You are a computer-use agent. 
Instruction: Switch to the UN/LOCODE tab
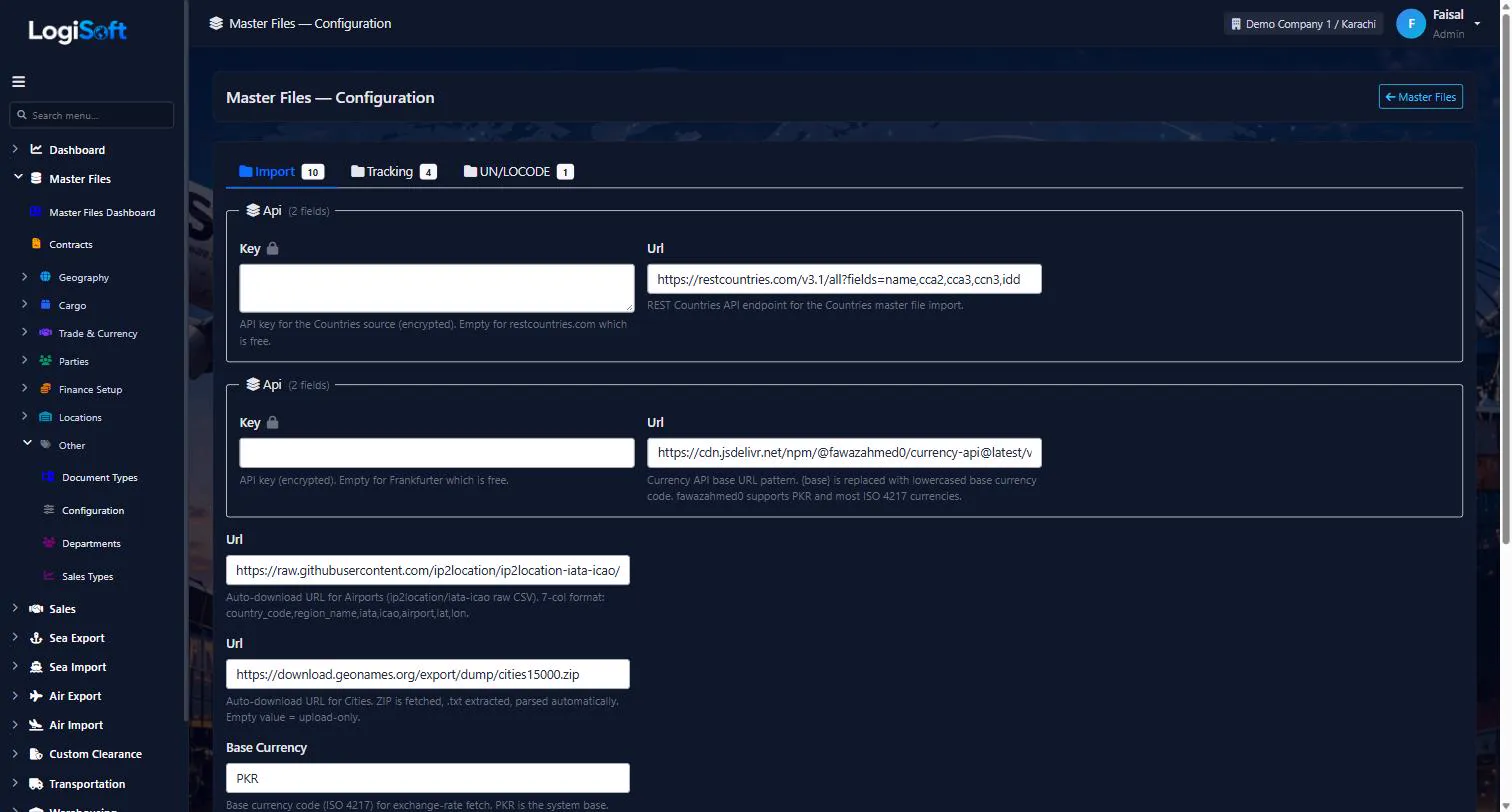[x=518, y=172]
